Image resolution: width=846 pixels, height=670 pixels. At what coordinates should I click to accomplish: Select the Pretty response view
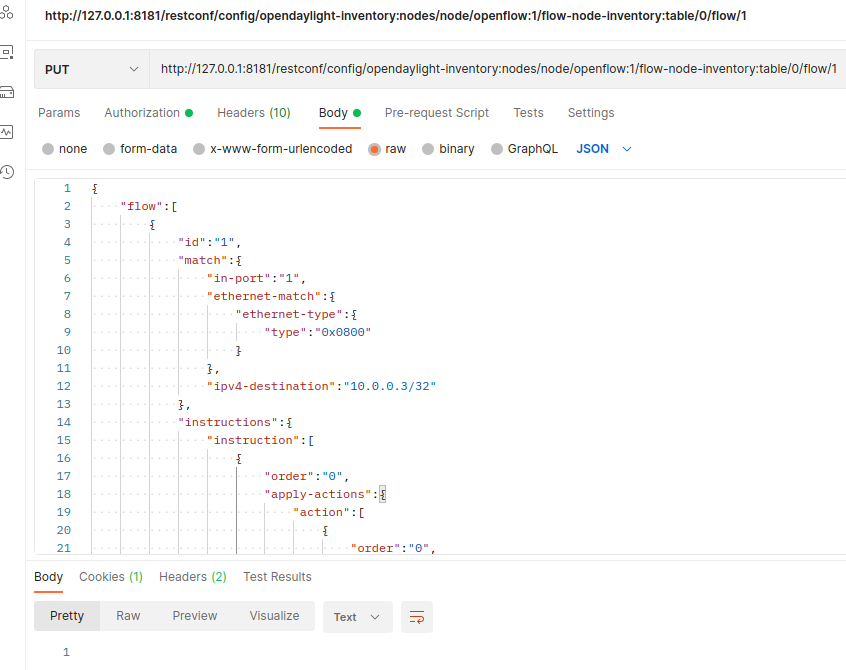pyautogui.click(x=67, y=616)
